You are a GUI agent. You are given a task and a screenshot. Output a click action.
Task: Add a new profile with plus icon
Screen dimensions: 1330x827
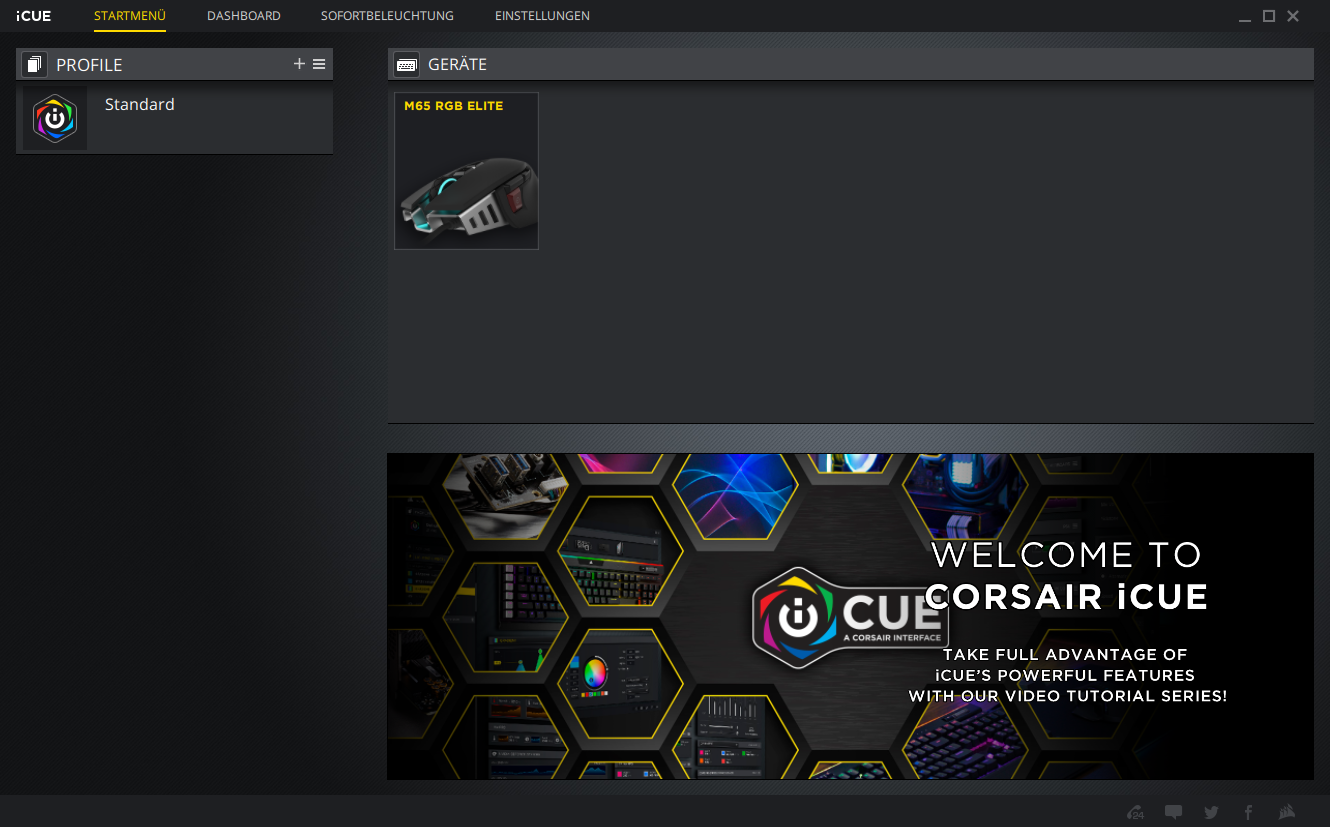click(x=299, y=64)
